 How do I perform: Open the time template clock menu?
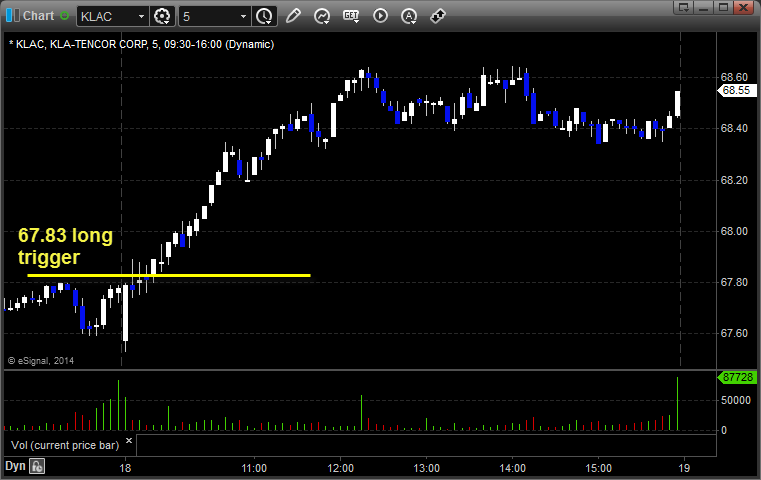[265, 16]
